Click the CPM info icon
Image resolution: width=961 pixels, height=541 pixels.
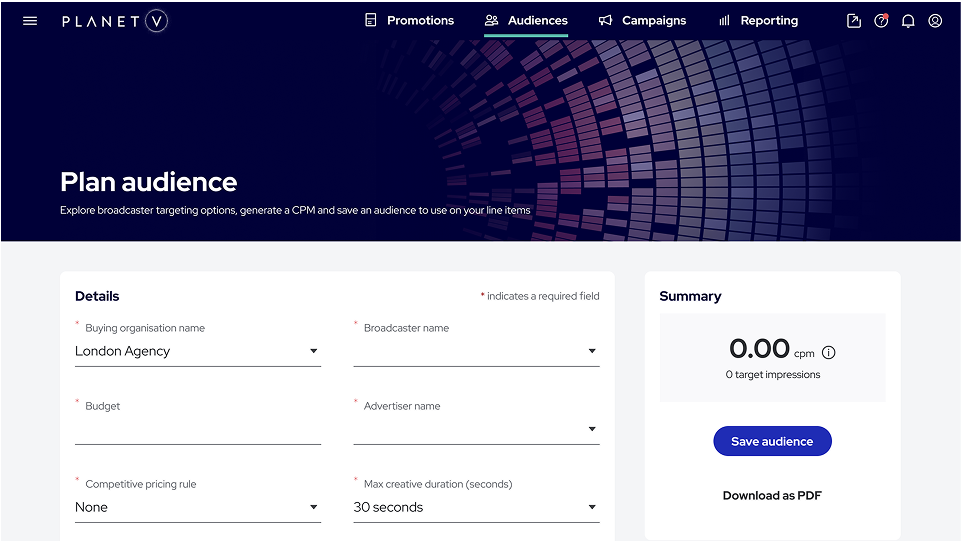829,352
